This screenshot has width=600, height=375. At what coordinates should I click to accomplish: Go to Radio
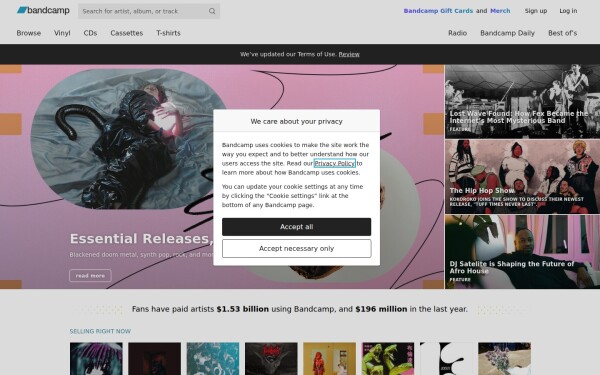point(458,33)
